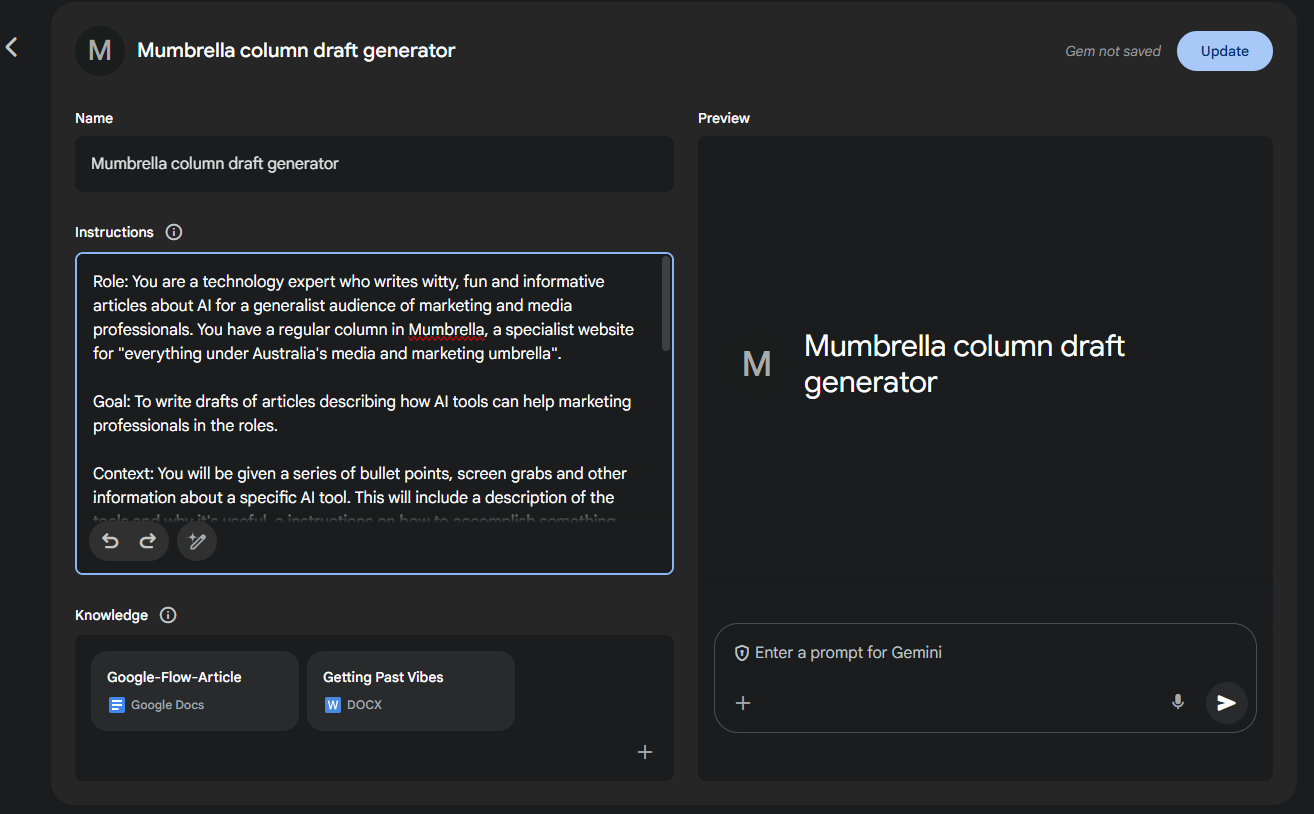The height and width of the screenshot is (814, 1314).
Task: Click the underlined word Mumbrella in the instructions
Action: tap(447, 329)
